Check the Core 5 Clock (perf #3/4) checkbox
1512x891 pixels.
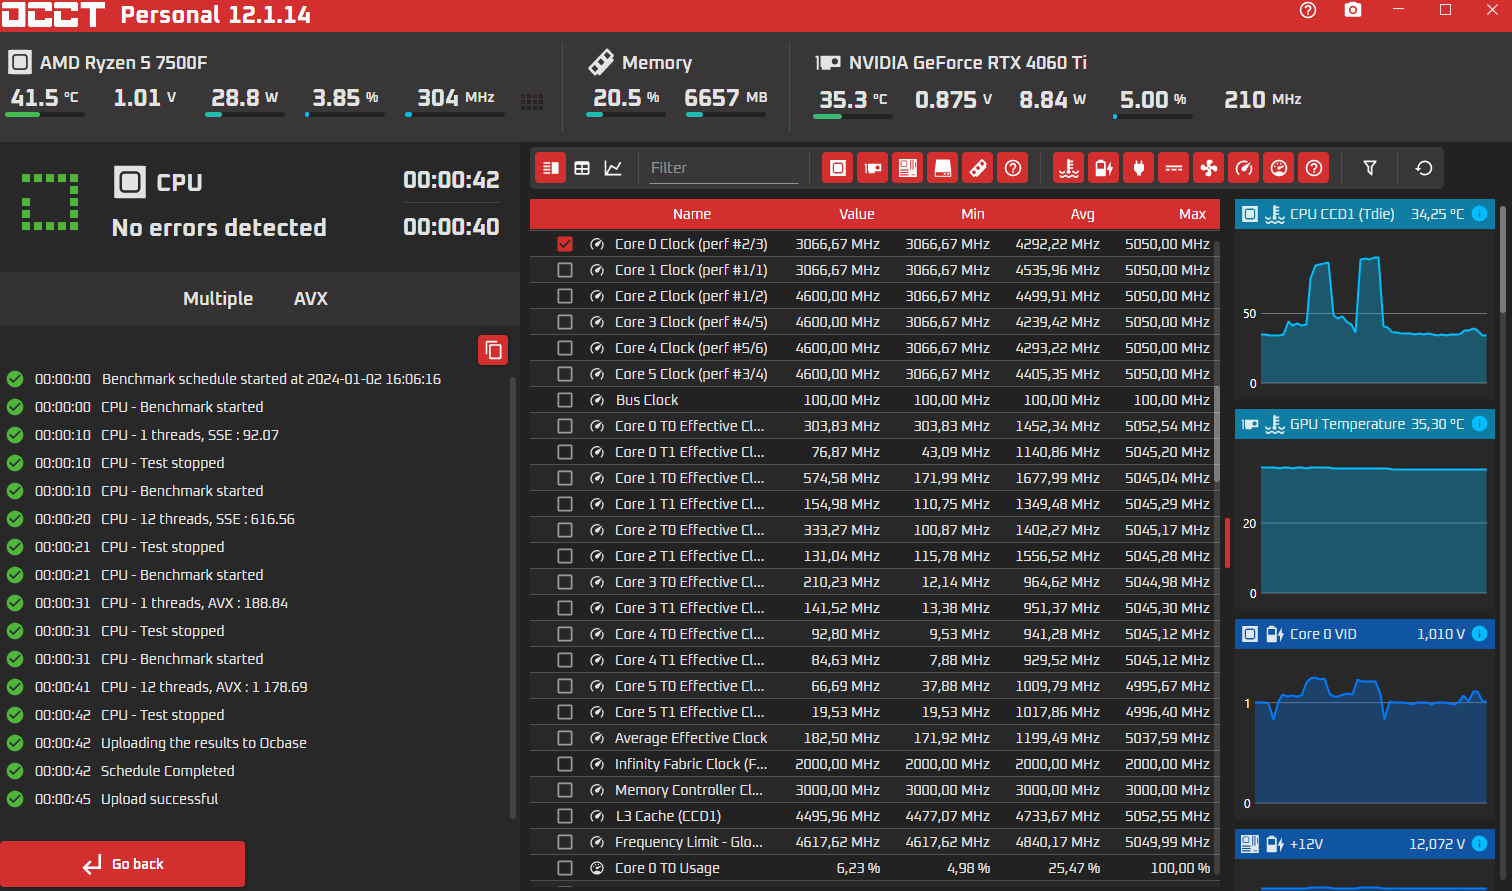coord(565,374)
